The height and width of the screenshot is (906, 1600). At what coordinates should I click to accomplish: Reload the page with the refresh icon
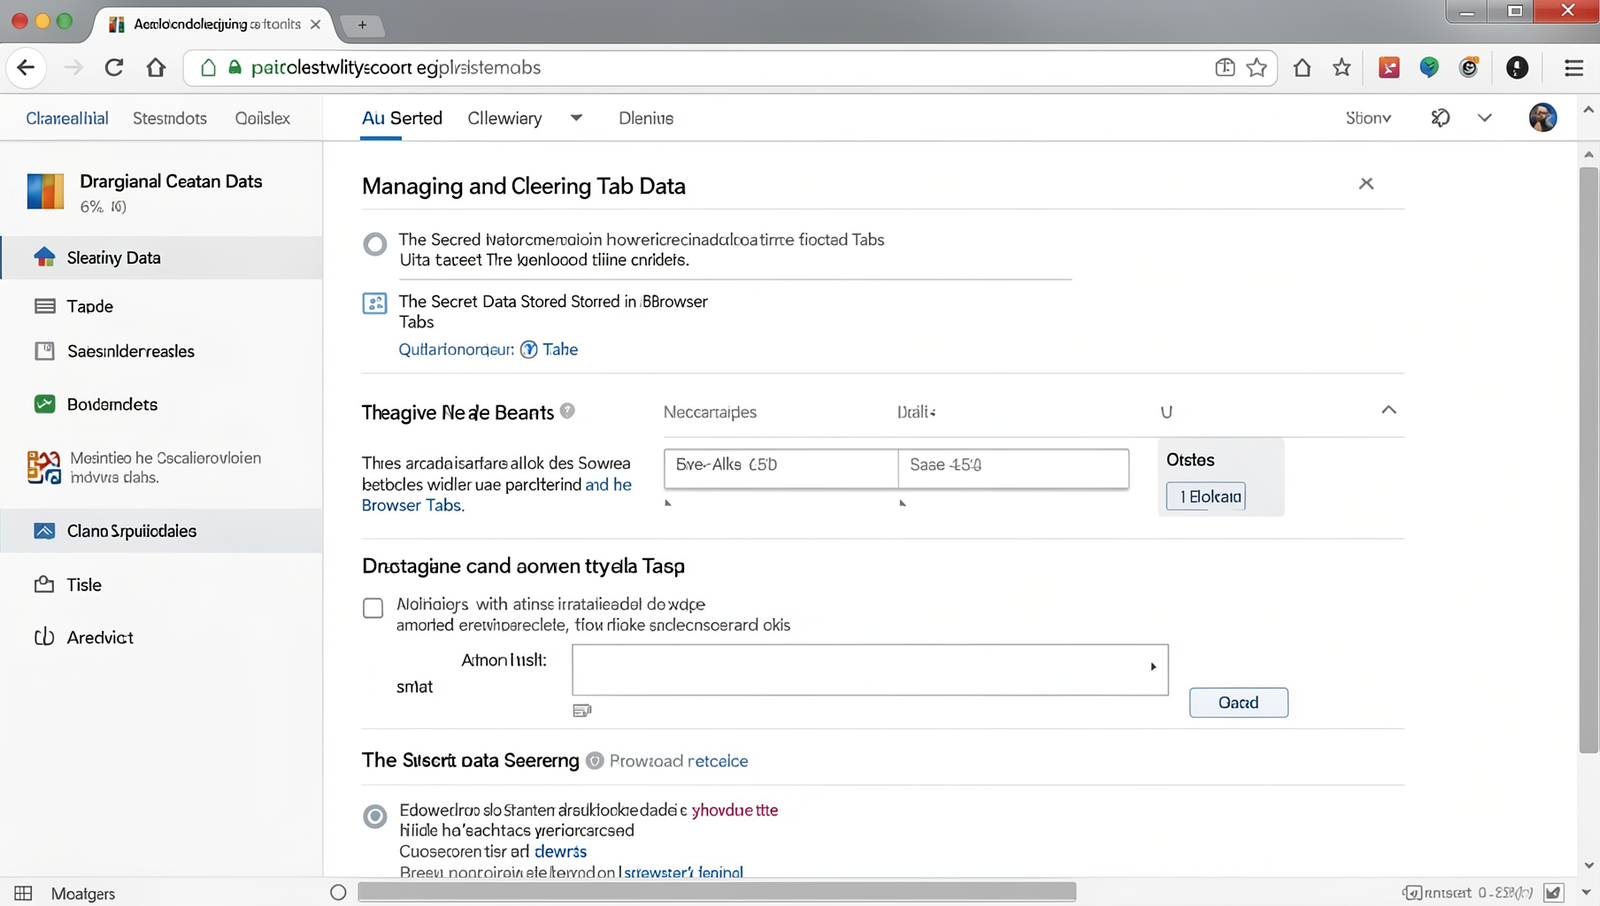pos(114,68)
